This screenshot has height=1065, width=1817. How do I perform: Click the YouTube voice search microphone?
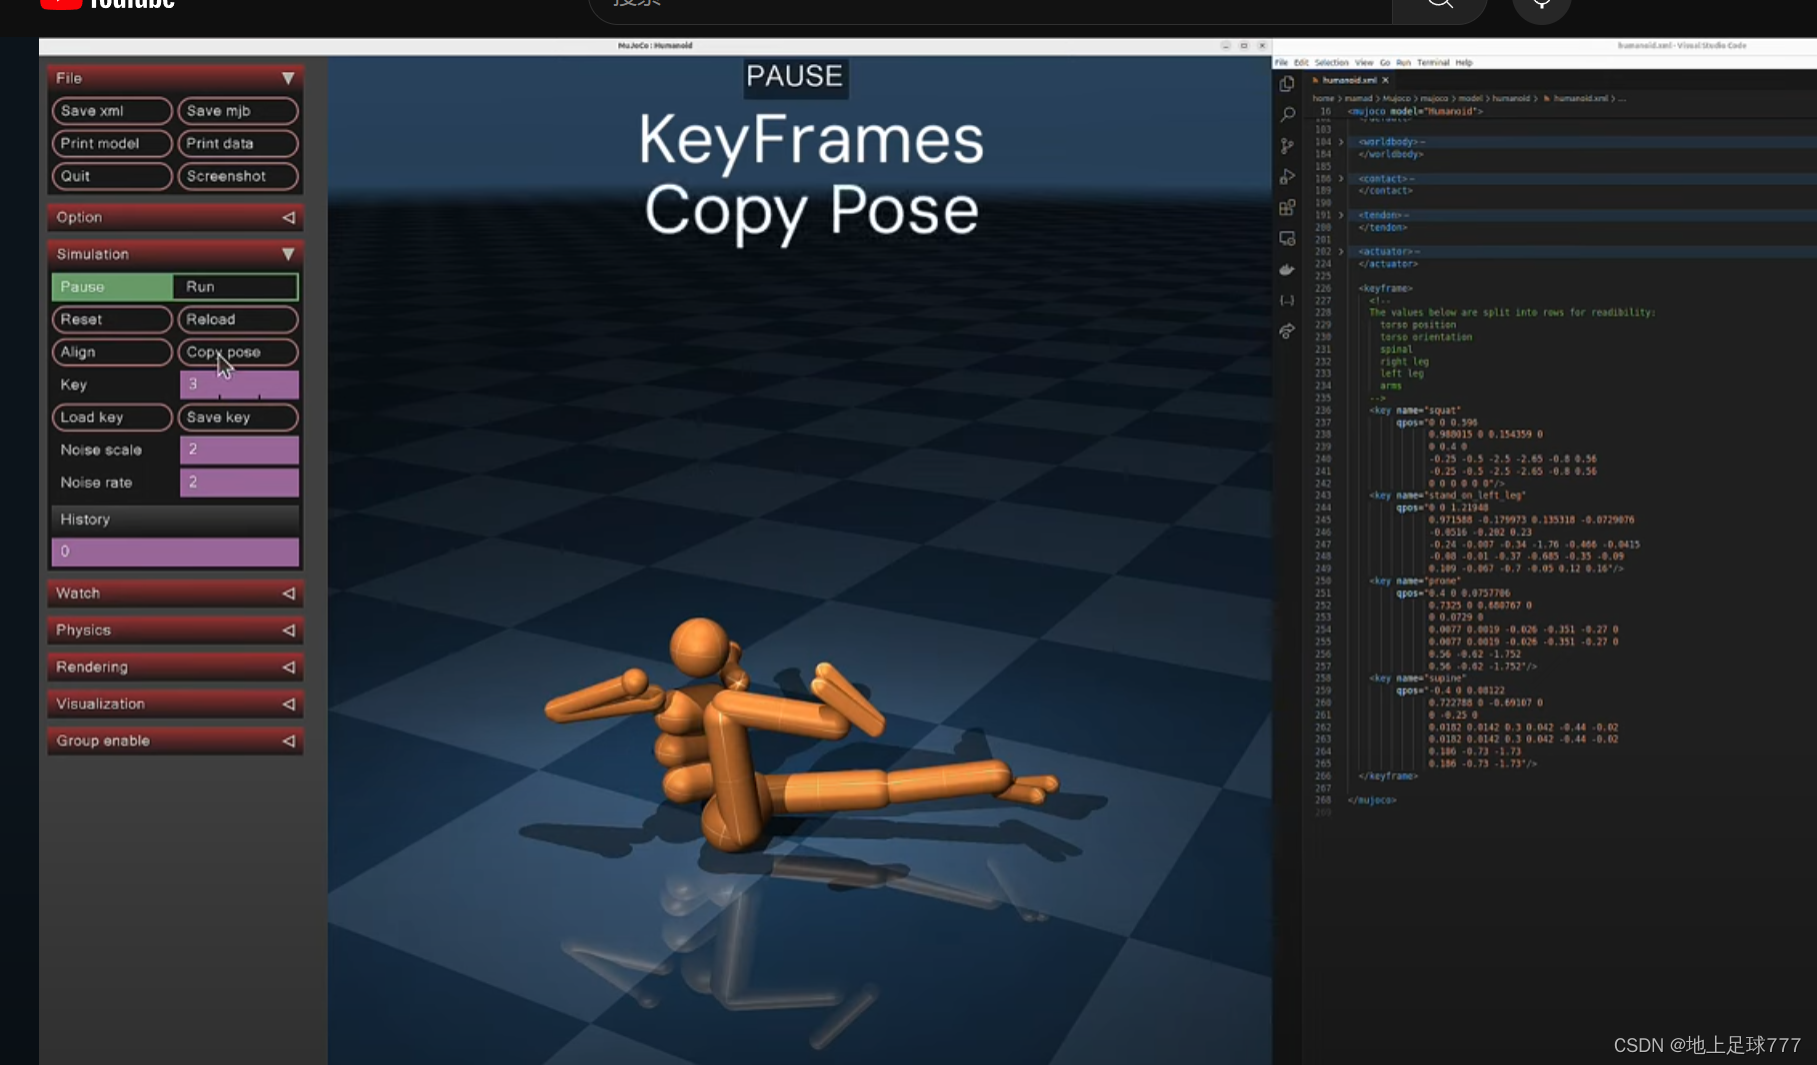click(1541, 6)
